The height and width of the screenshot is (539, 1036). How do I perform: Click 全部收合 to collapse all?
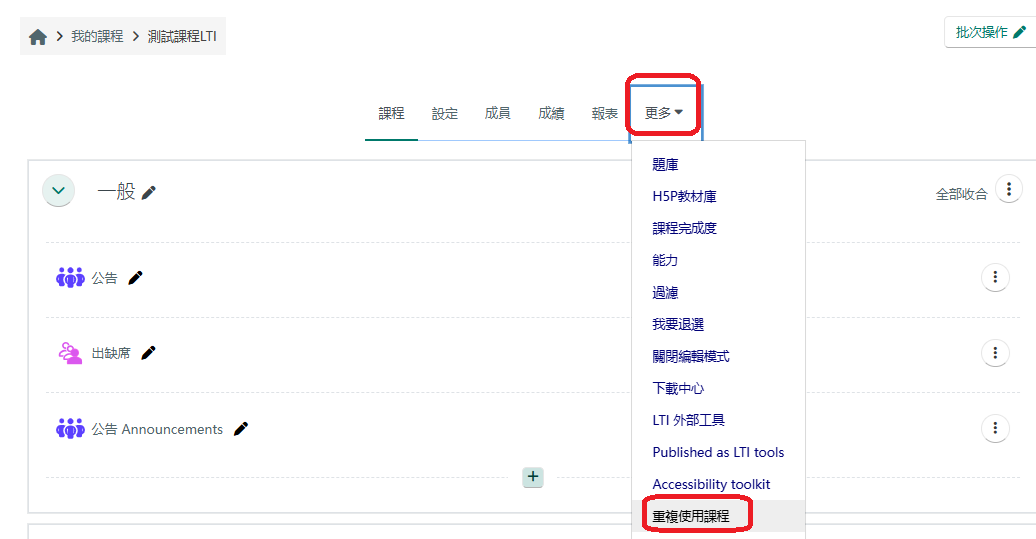point(961,194)
